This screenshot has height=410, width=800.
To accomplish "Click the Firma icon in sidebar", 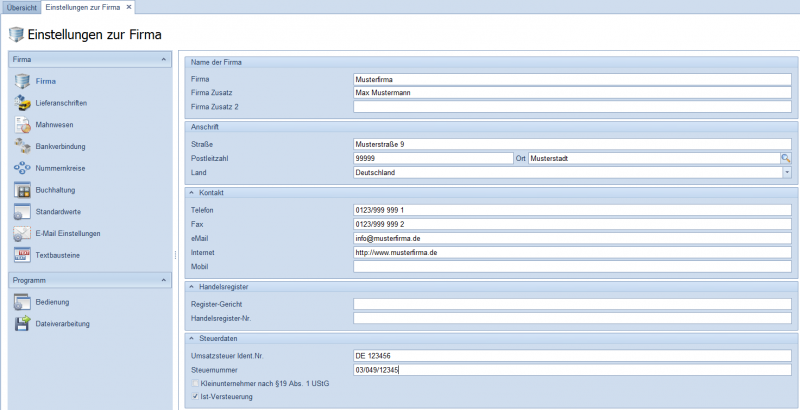I will click(x=23, y=81).
